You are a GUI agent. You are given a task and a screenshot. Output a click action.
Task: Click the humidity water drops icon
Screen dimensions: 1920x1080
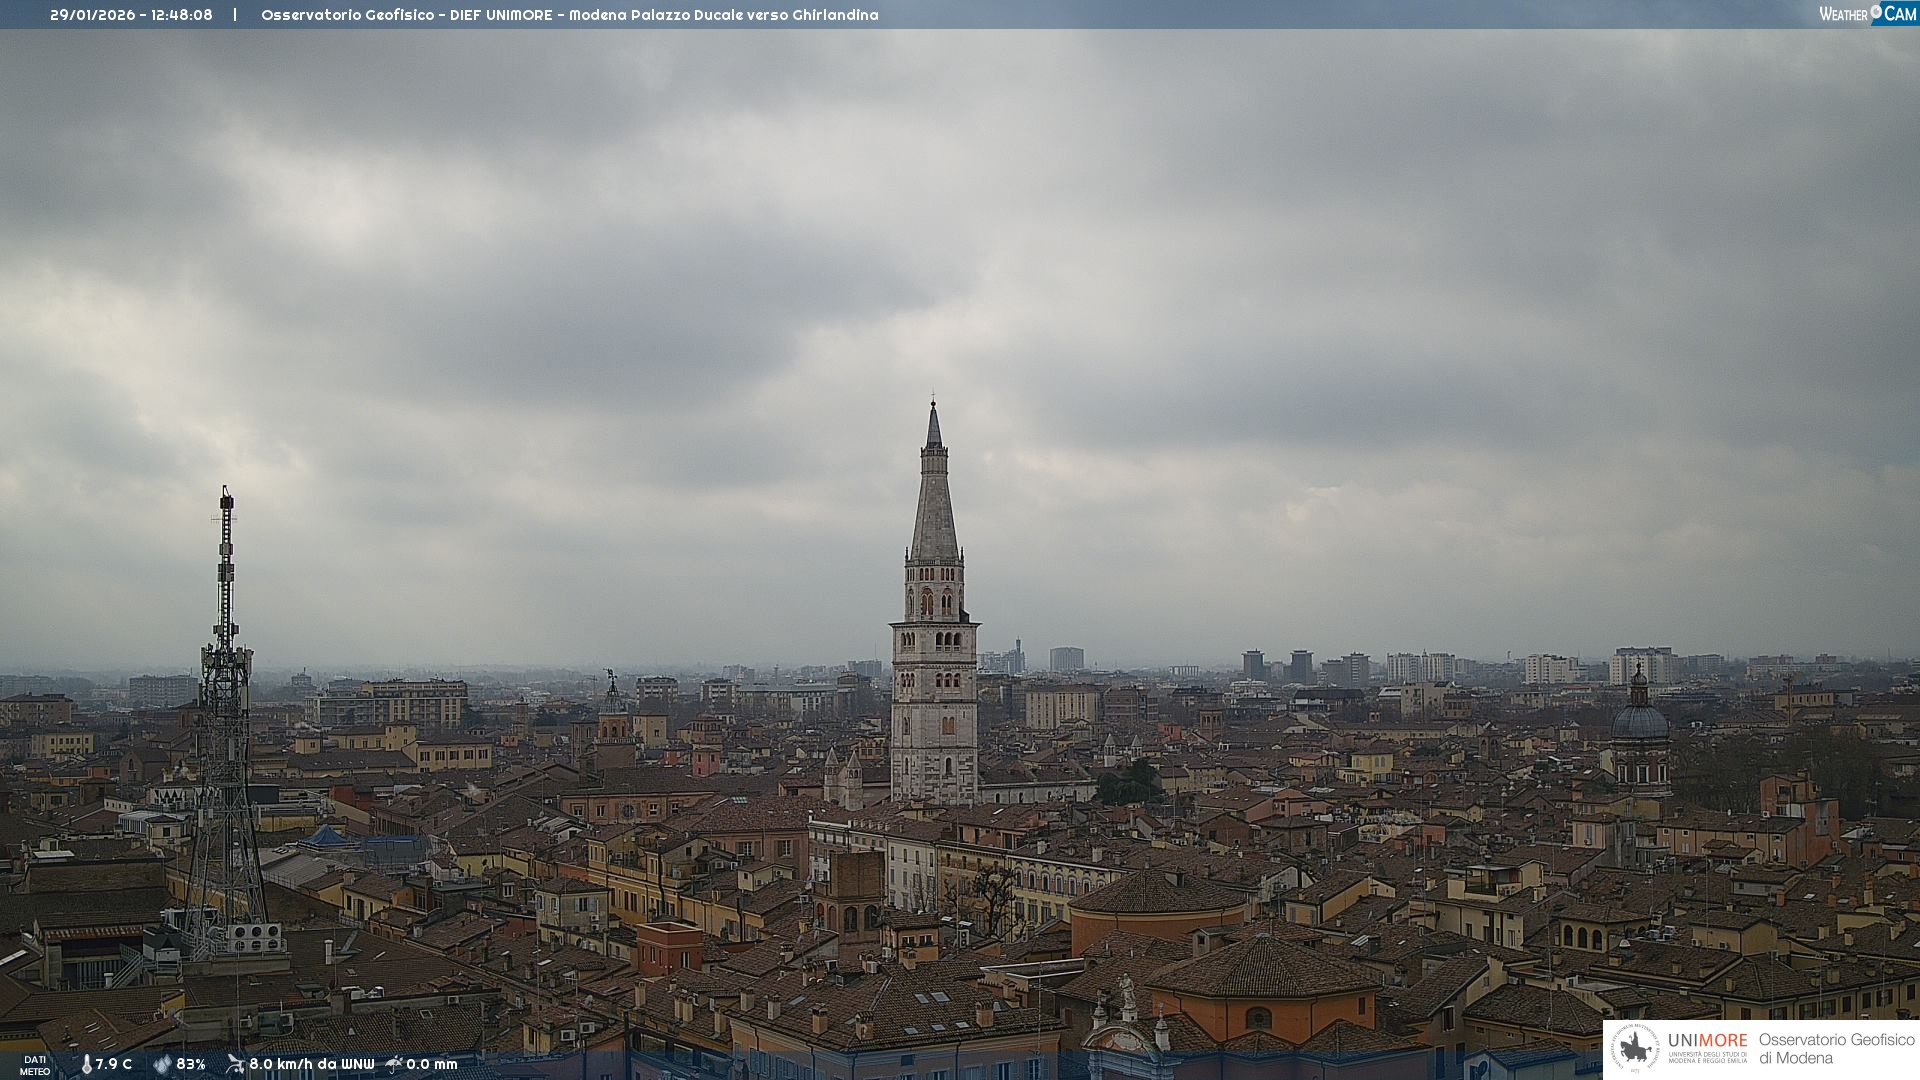click(x=162, y=1064)
